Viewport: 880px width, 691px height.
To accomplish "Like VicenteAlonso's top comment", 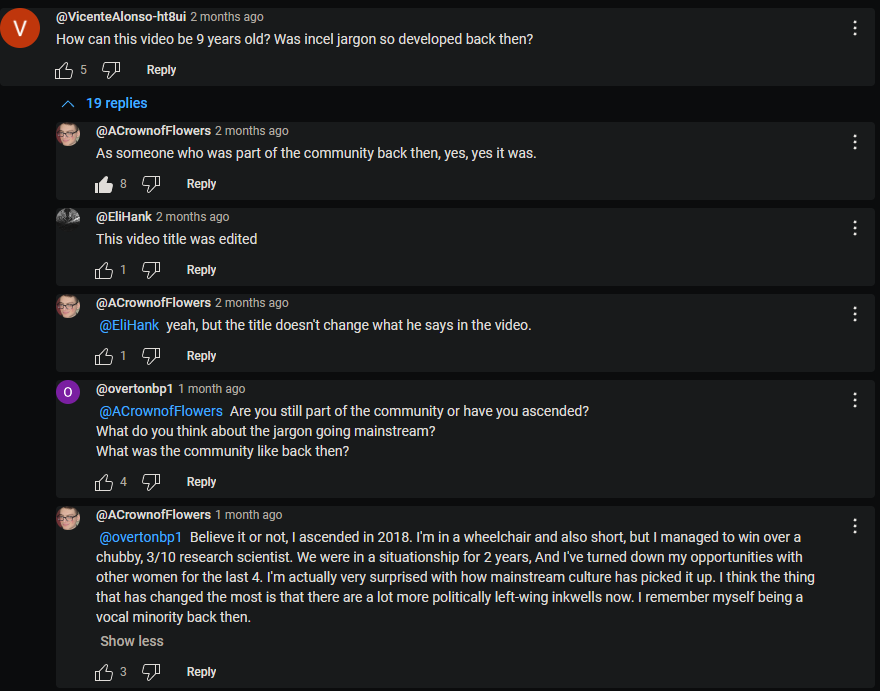I will tap(64, 70).
